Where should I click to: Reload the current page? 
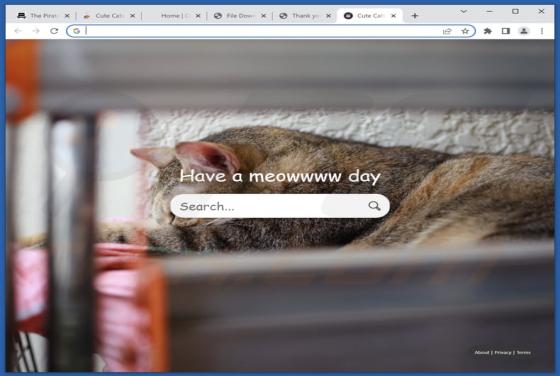pyautogui.click(x=54, y=31)
